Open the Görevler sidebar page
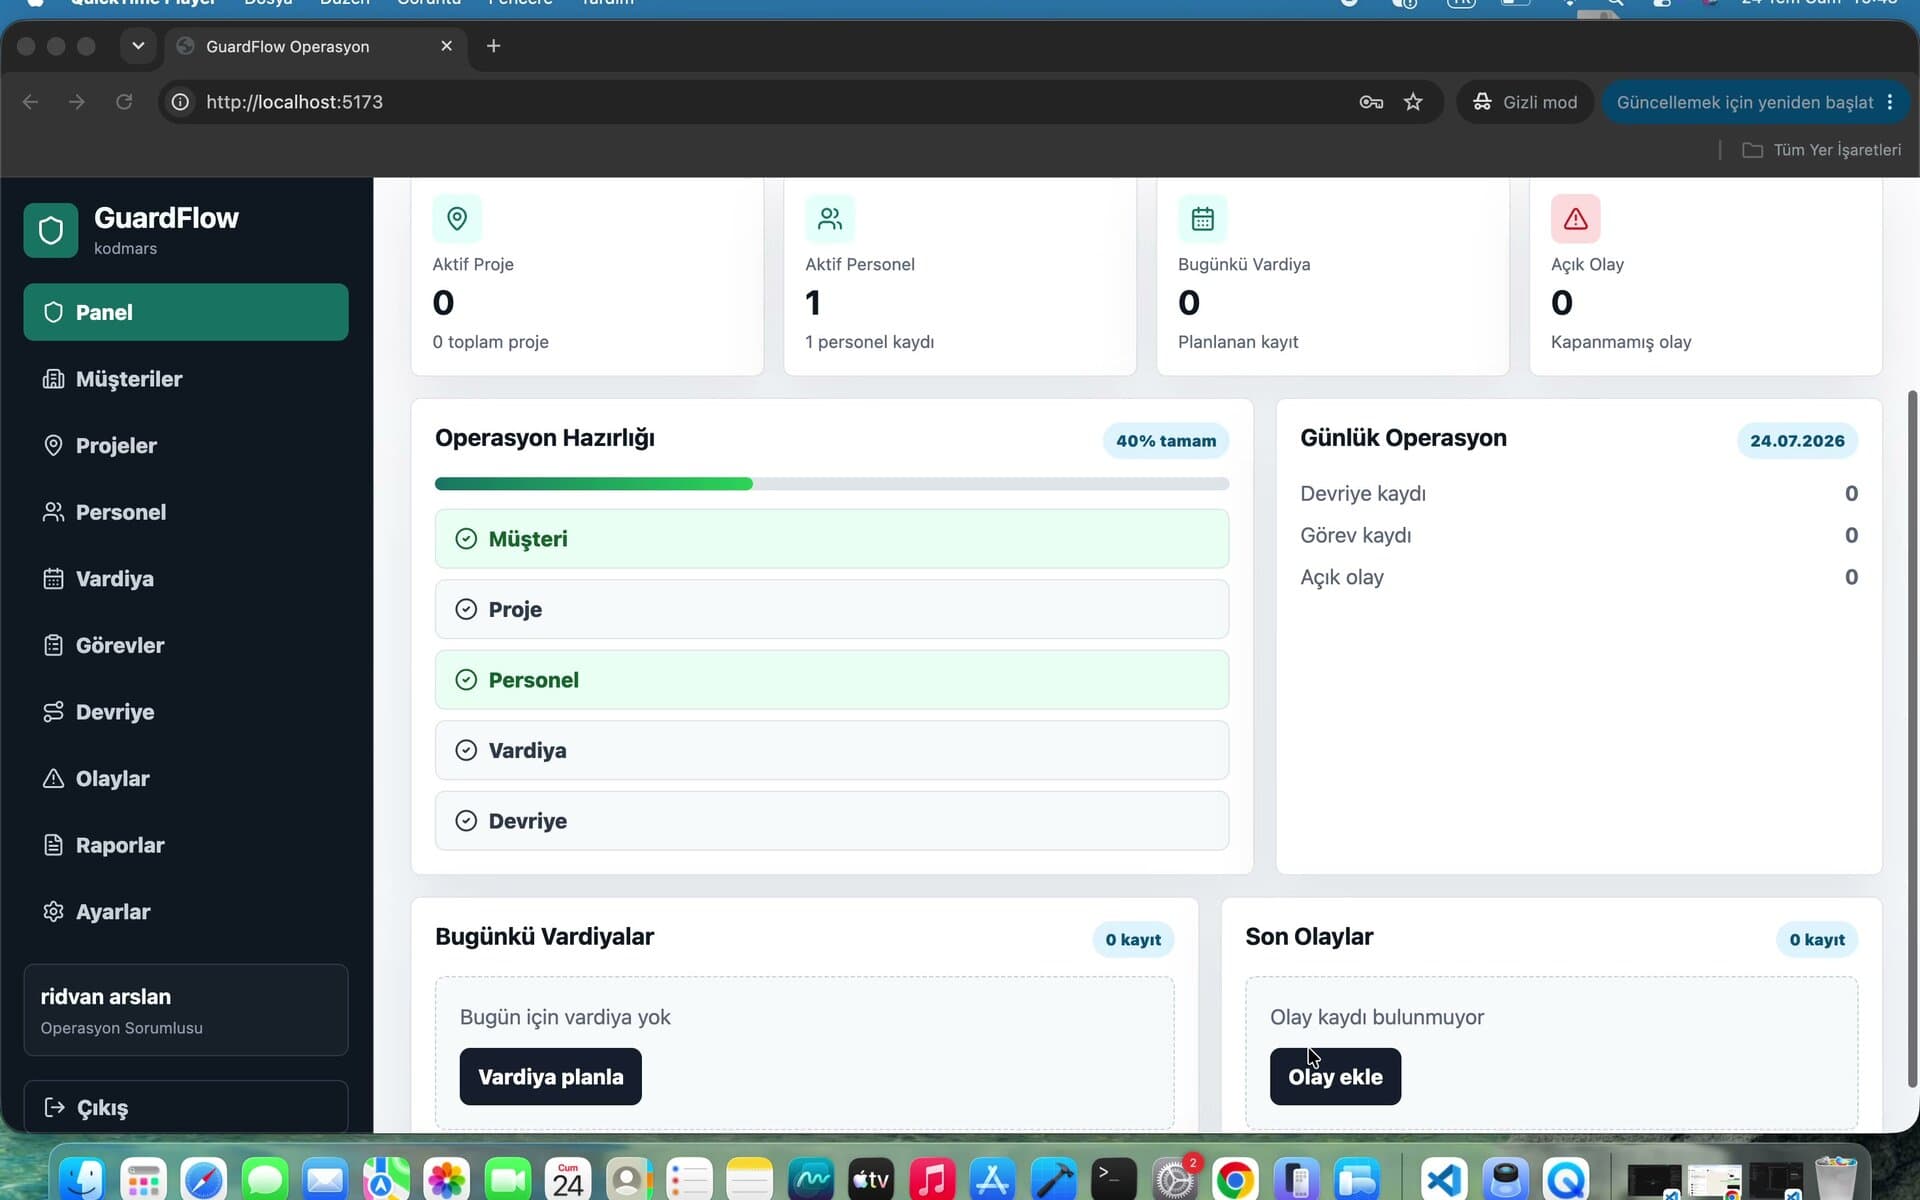Image resolution: width=1920 pixels, height=1200 pixels. (186, 645)
